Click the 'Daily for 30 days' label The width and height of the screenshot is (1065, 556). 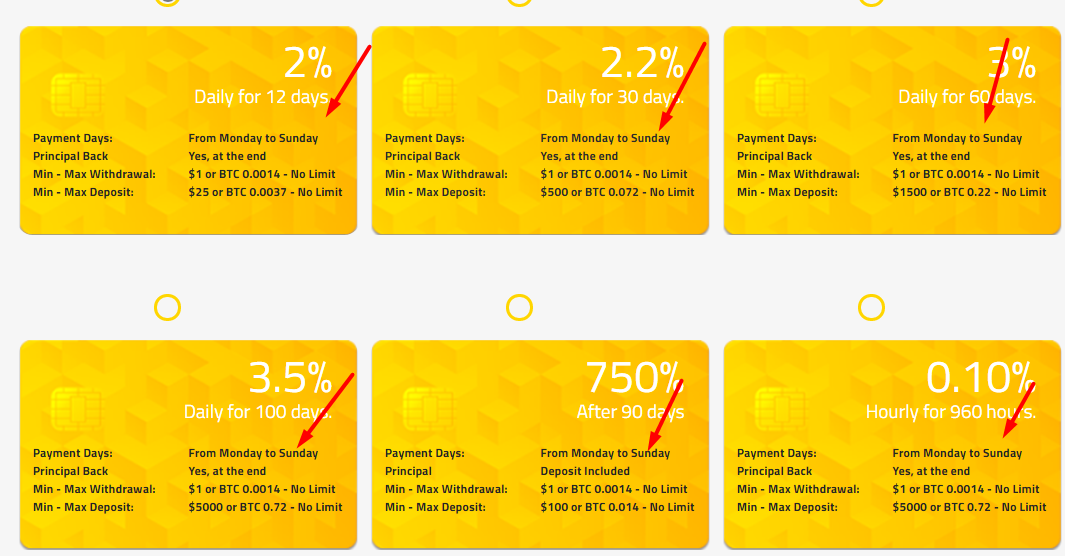coord(614,97)
